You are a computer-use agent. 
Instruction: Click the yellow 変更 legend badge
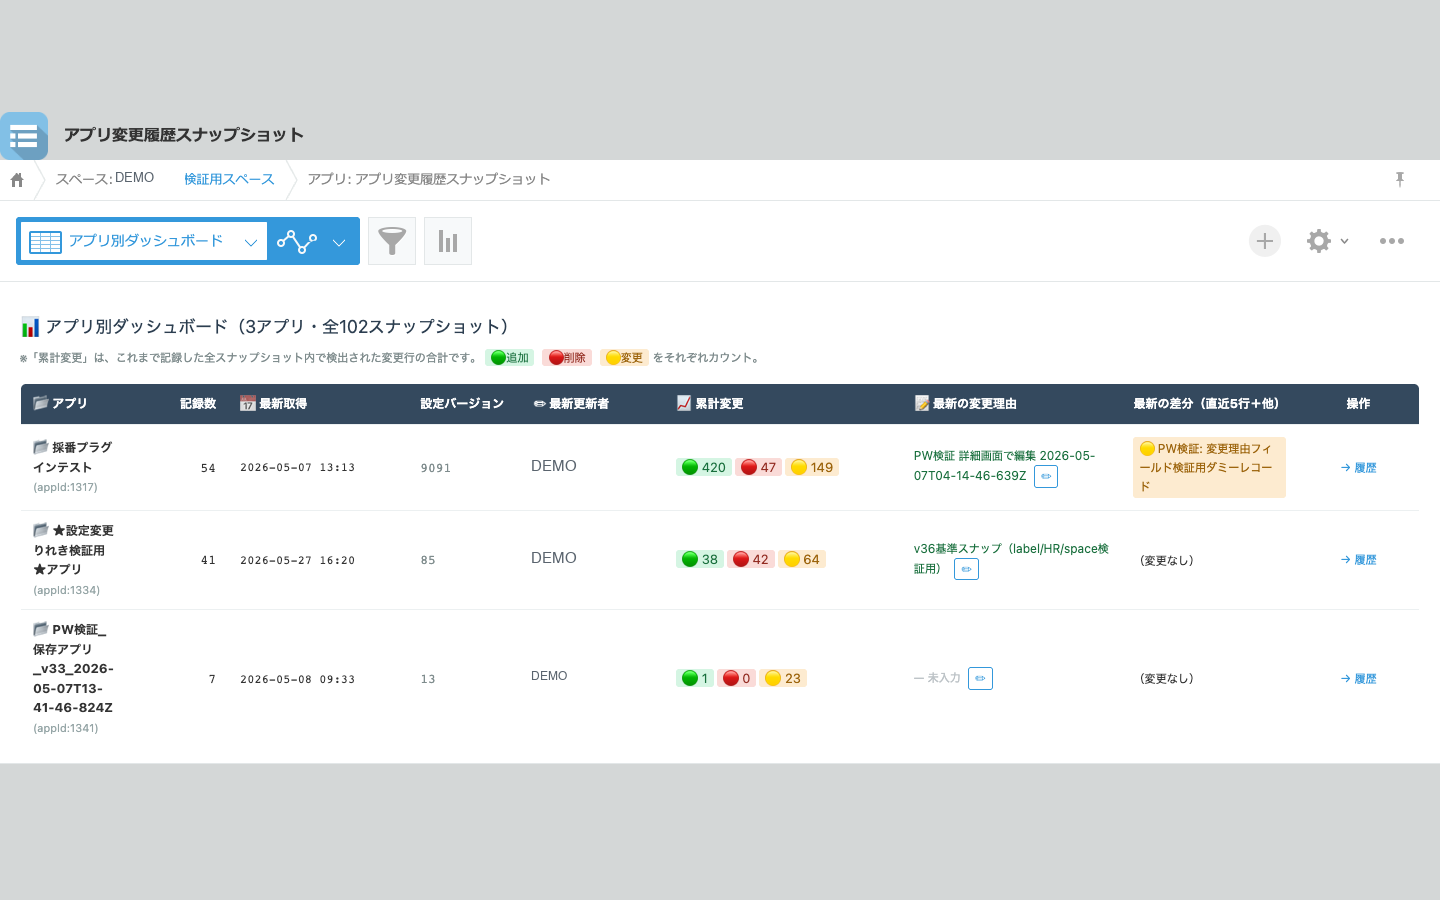pos(625,358)
